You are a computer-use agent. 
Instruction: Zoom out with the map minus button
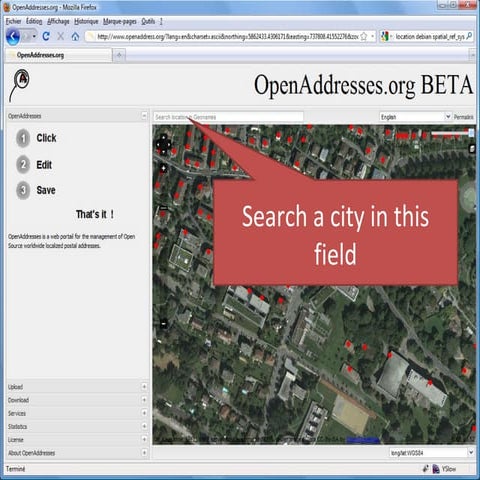pyautogui.click(x=164, y=323)
